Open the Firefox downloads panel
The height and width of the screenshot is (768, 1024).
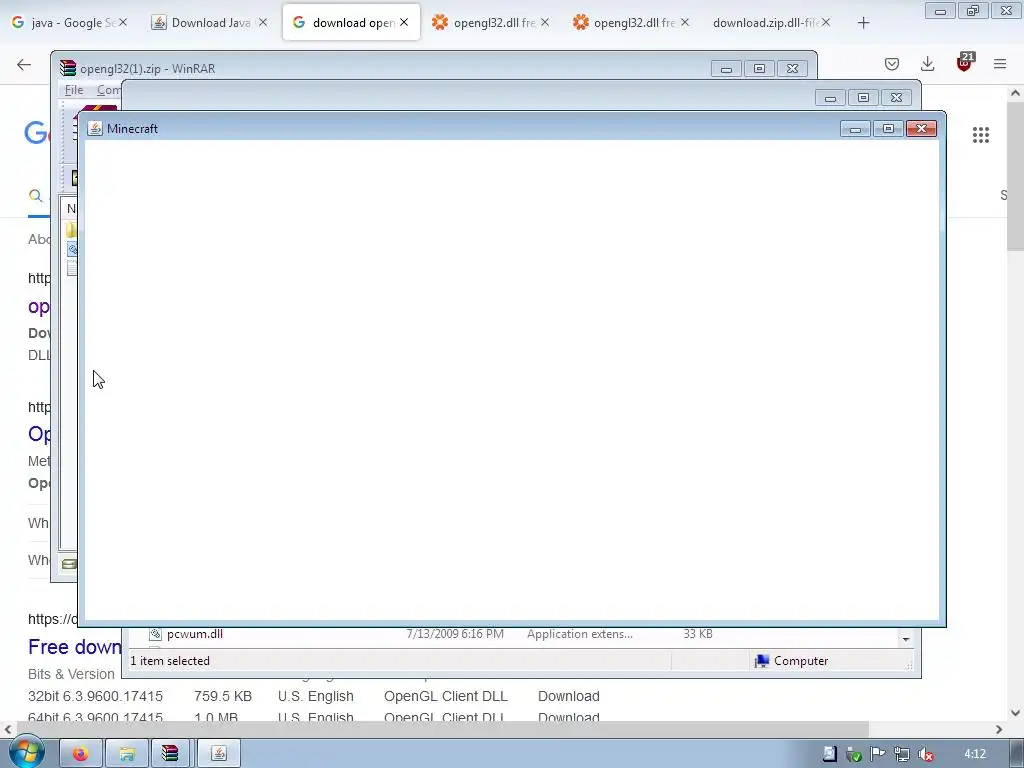point(927,64)
